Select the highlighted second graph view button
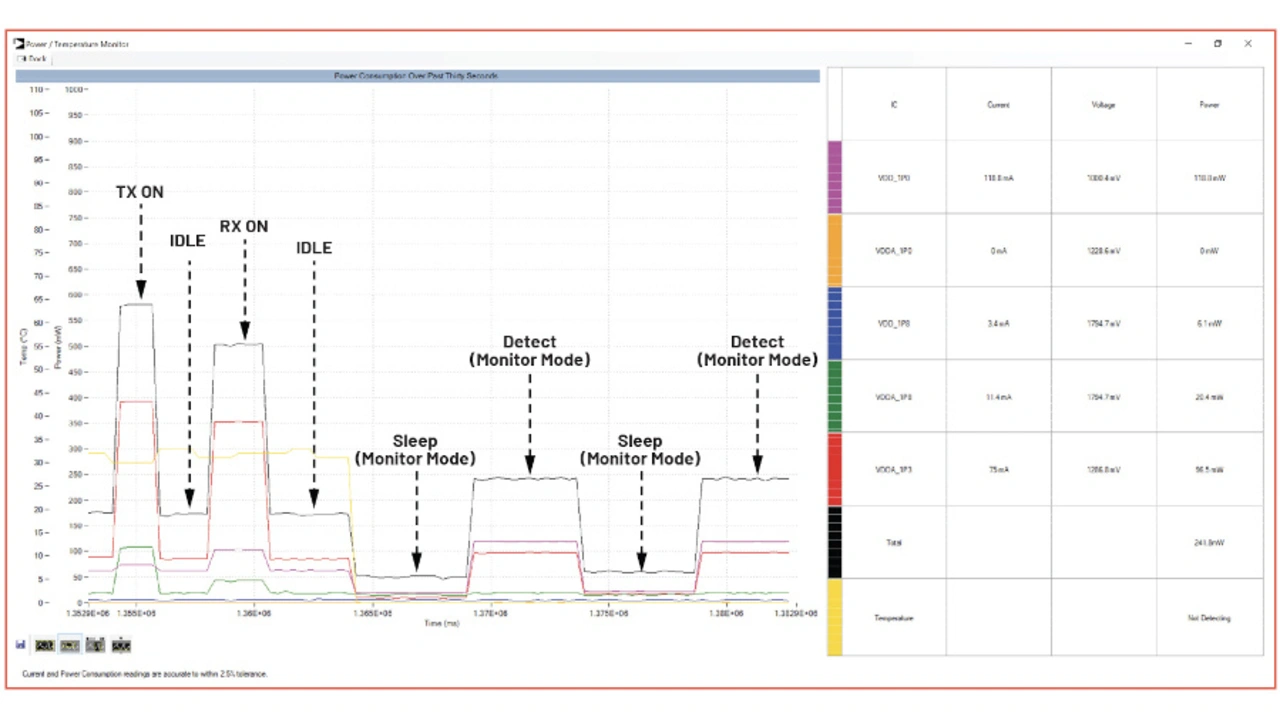This screenshot has height=720, width=1280. point(70,645)
